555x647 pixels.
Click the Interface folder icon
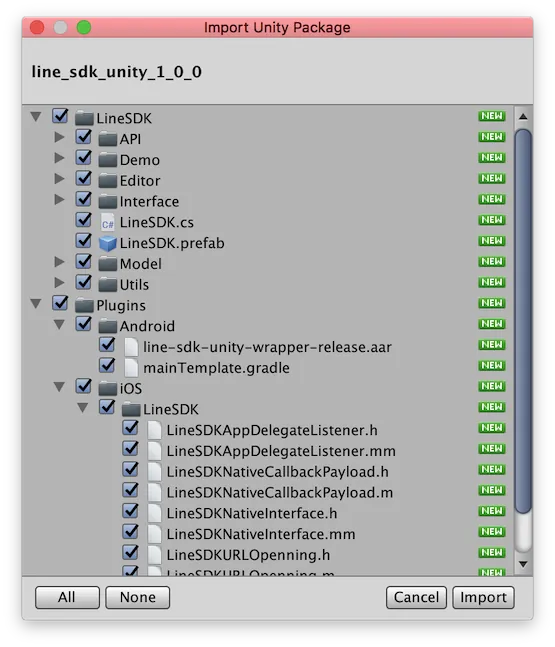click(x=108, y=201)
